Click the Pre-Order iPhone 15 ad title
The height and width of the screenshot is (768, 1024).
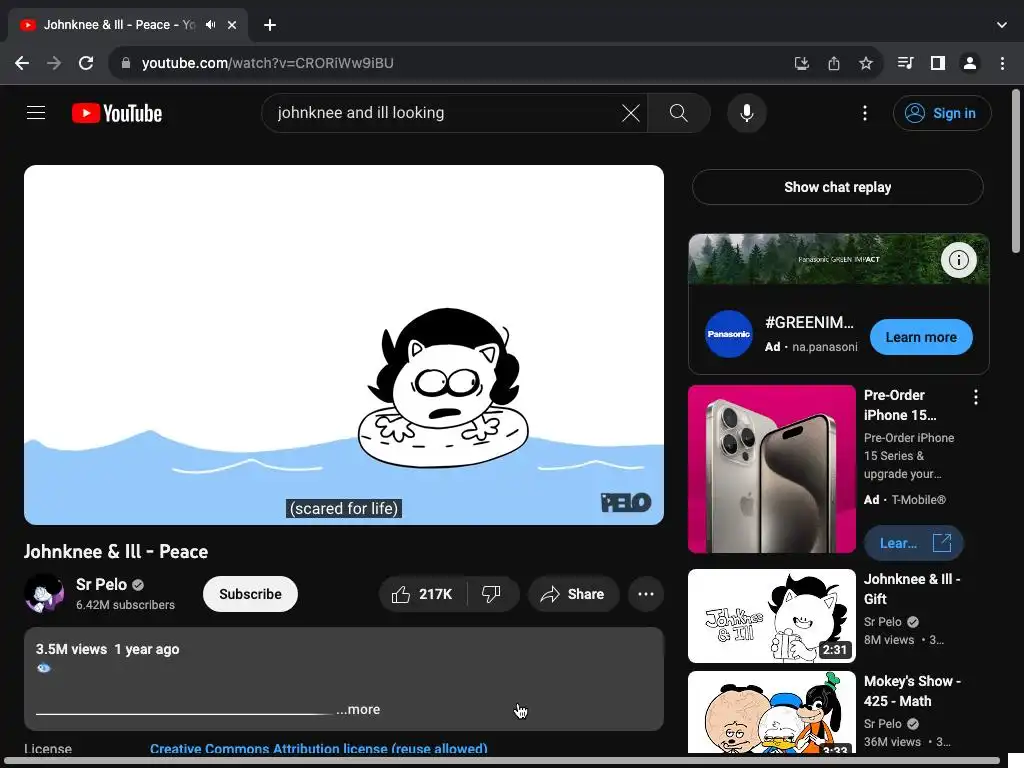tap(900, 405)
